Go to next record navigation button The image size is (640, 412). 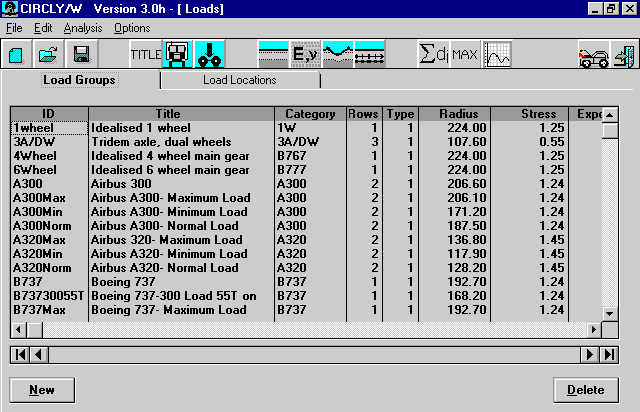[x=590, y=354]
